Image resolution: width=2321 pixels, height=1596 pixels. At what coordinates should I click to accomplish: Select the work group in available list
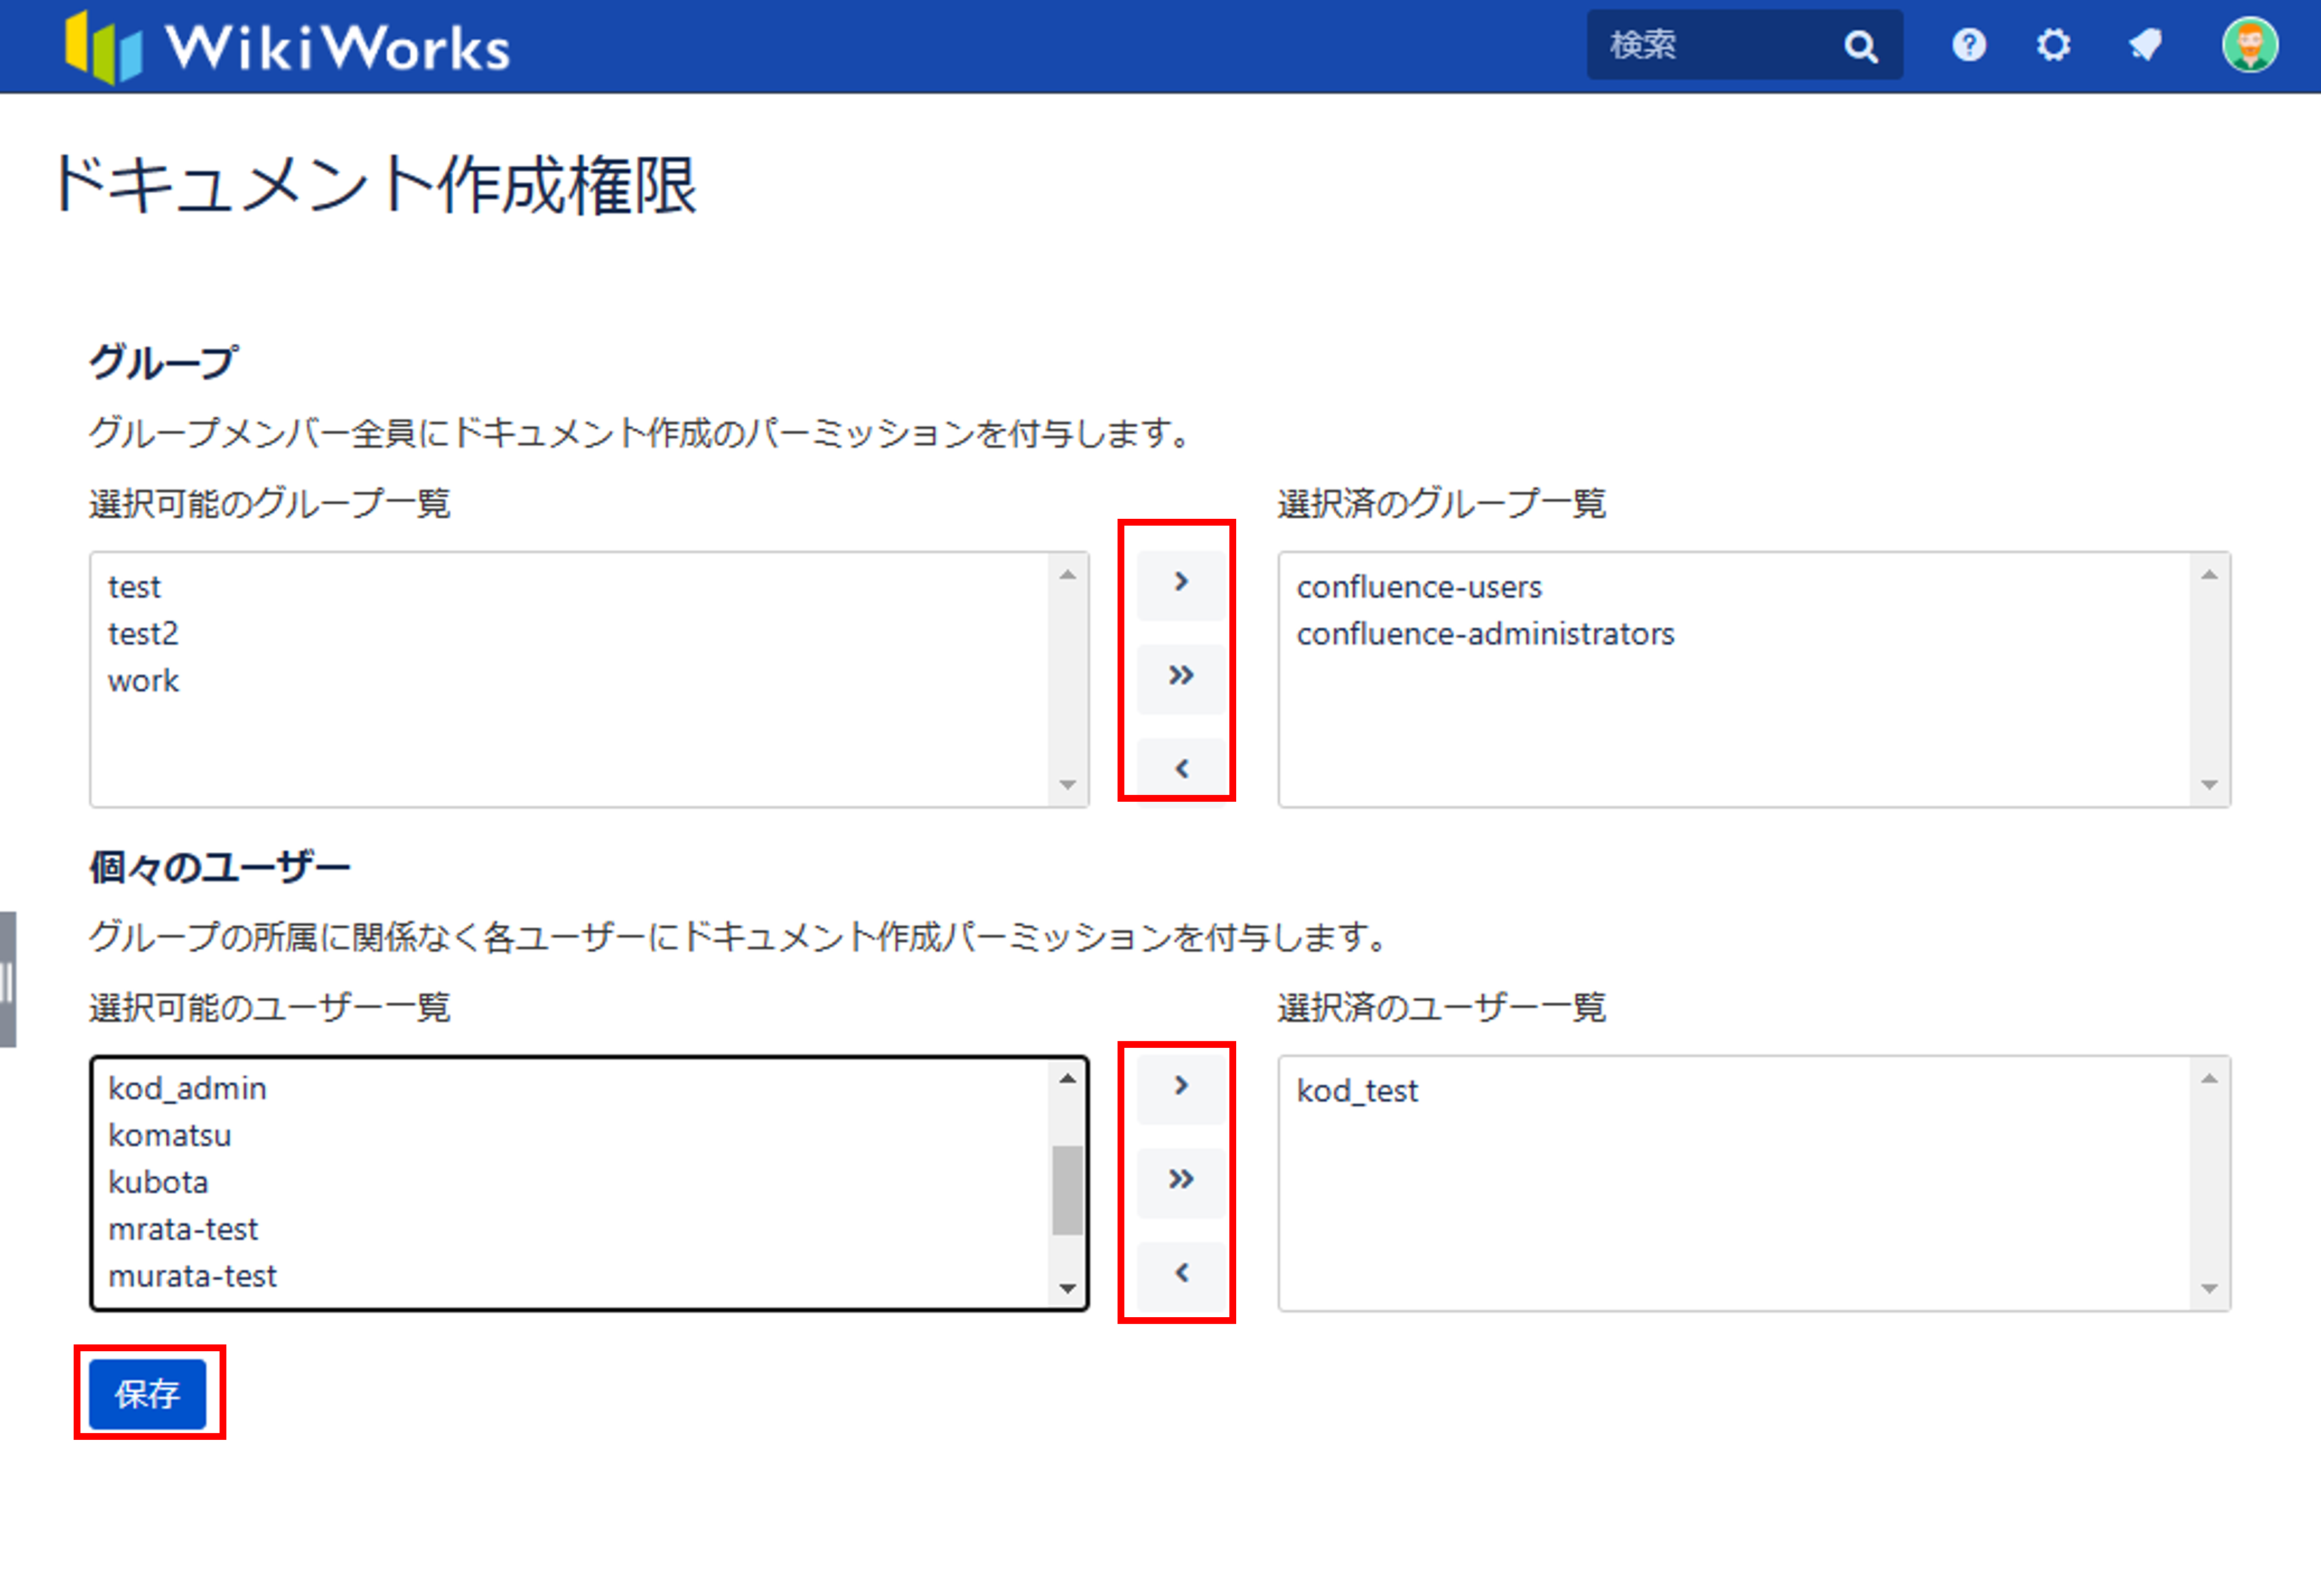pyautogui.click(x=144, y=681)
